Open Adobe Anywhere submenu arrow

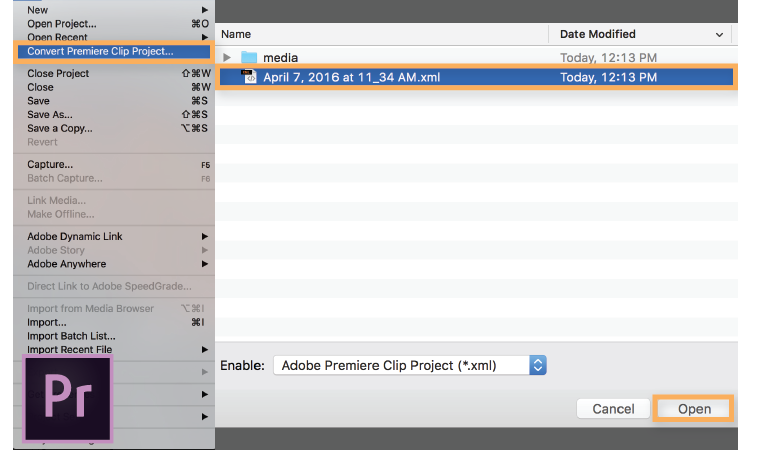(205, 264)
